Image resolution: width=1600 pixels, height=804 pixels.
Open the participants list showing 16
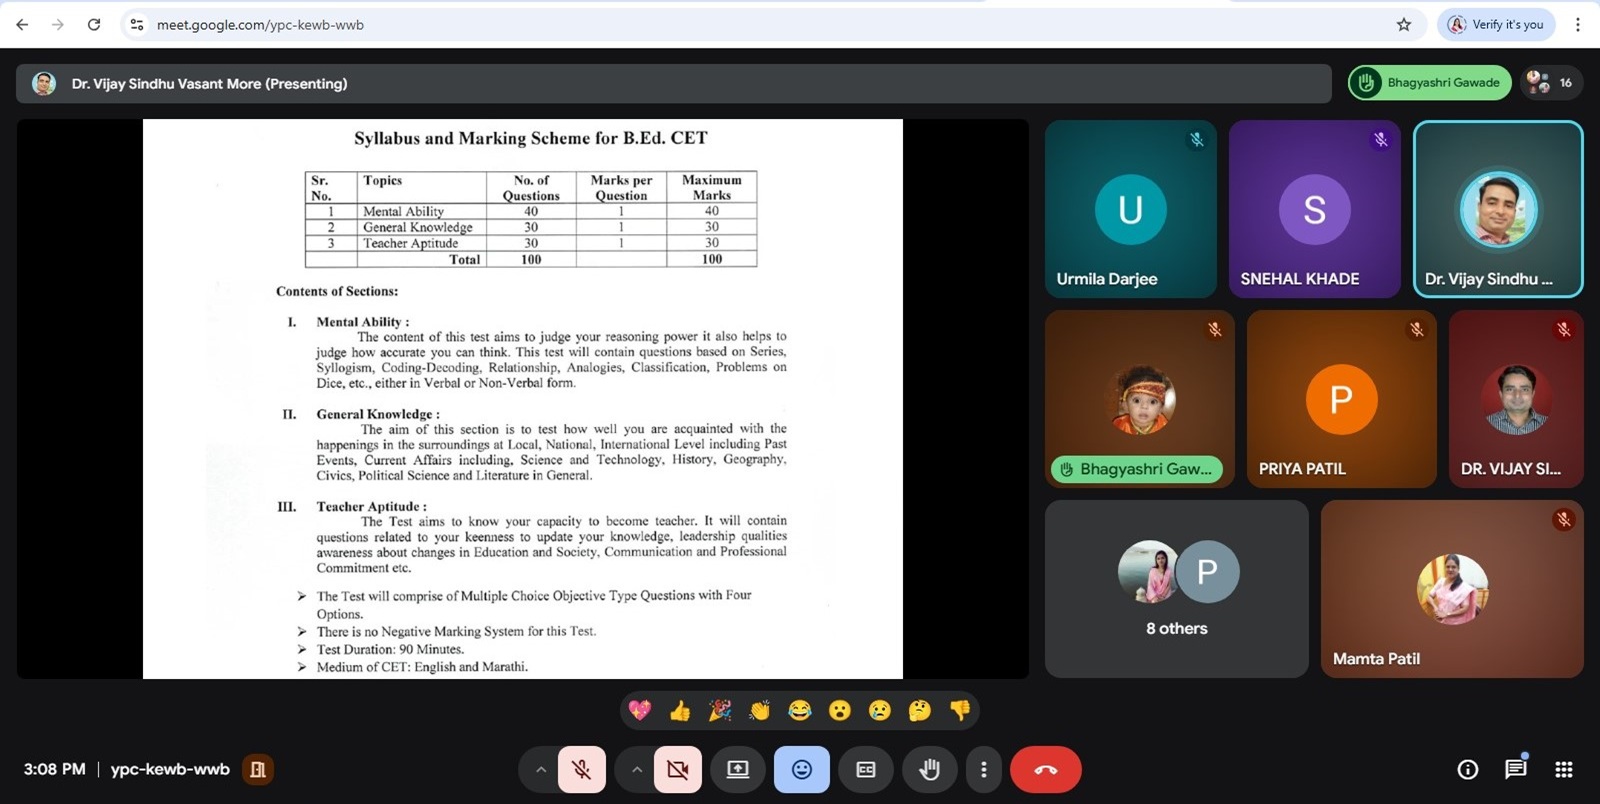[1551, 83]
